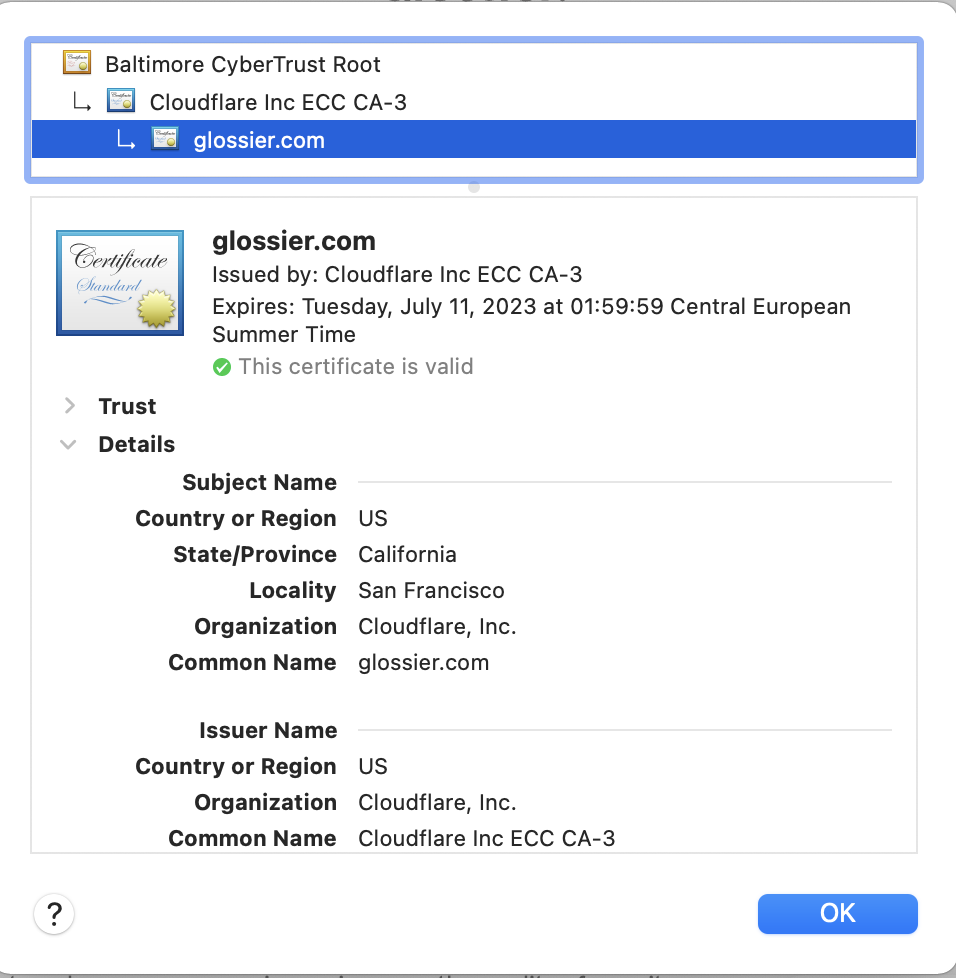956x978 pixels.
Task: Click the Subject Name heading
Action: point(259,482)
